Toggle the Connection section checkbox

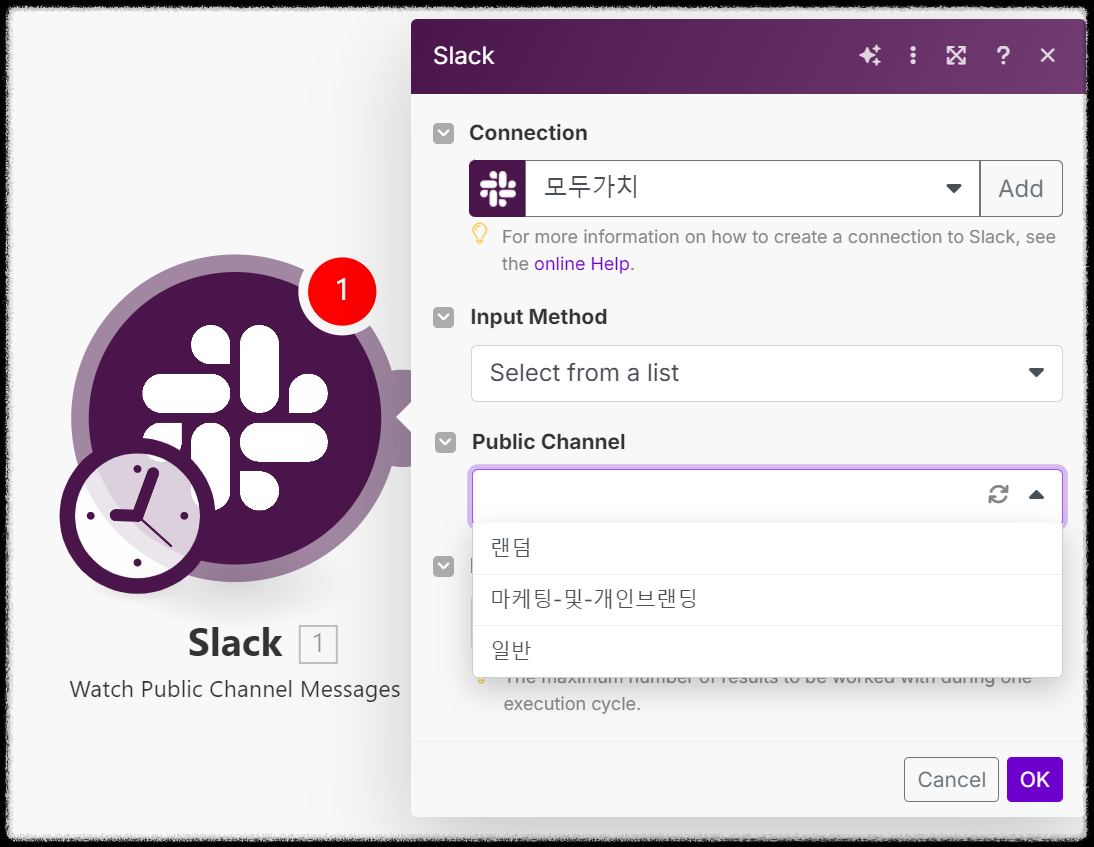[443, 133]
